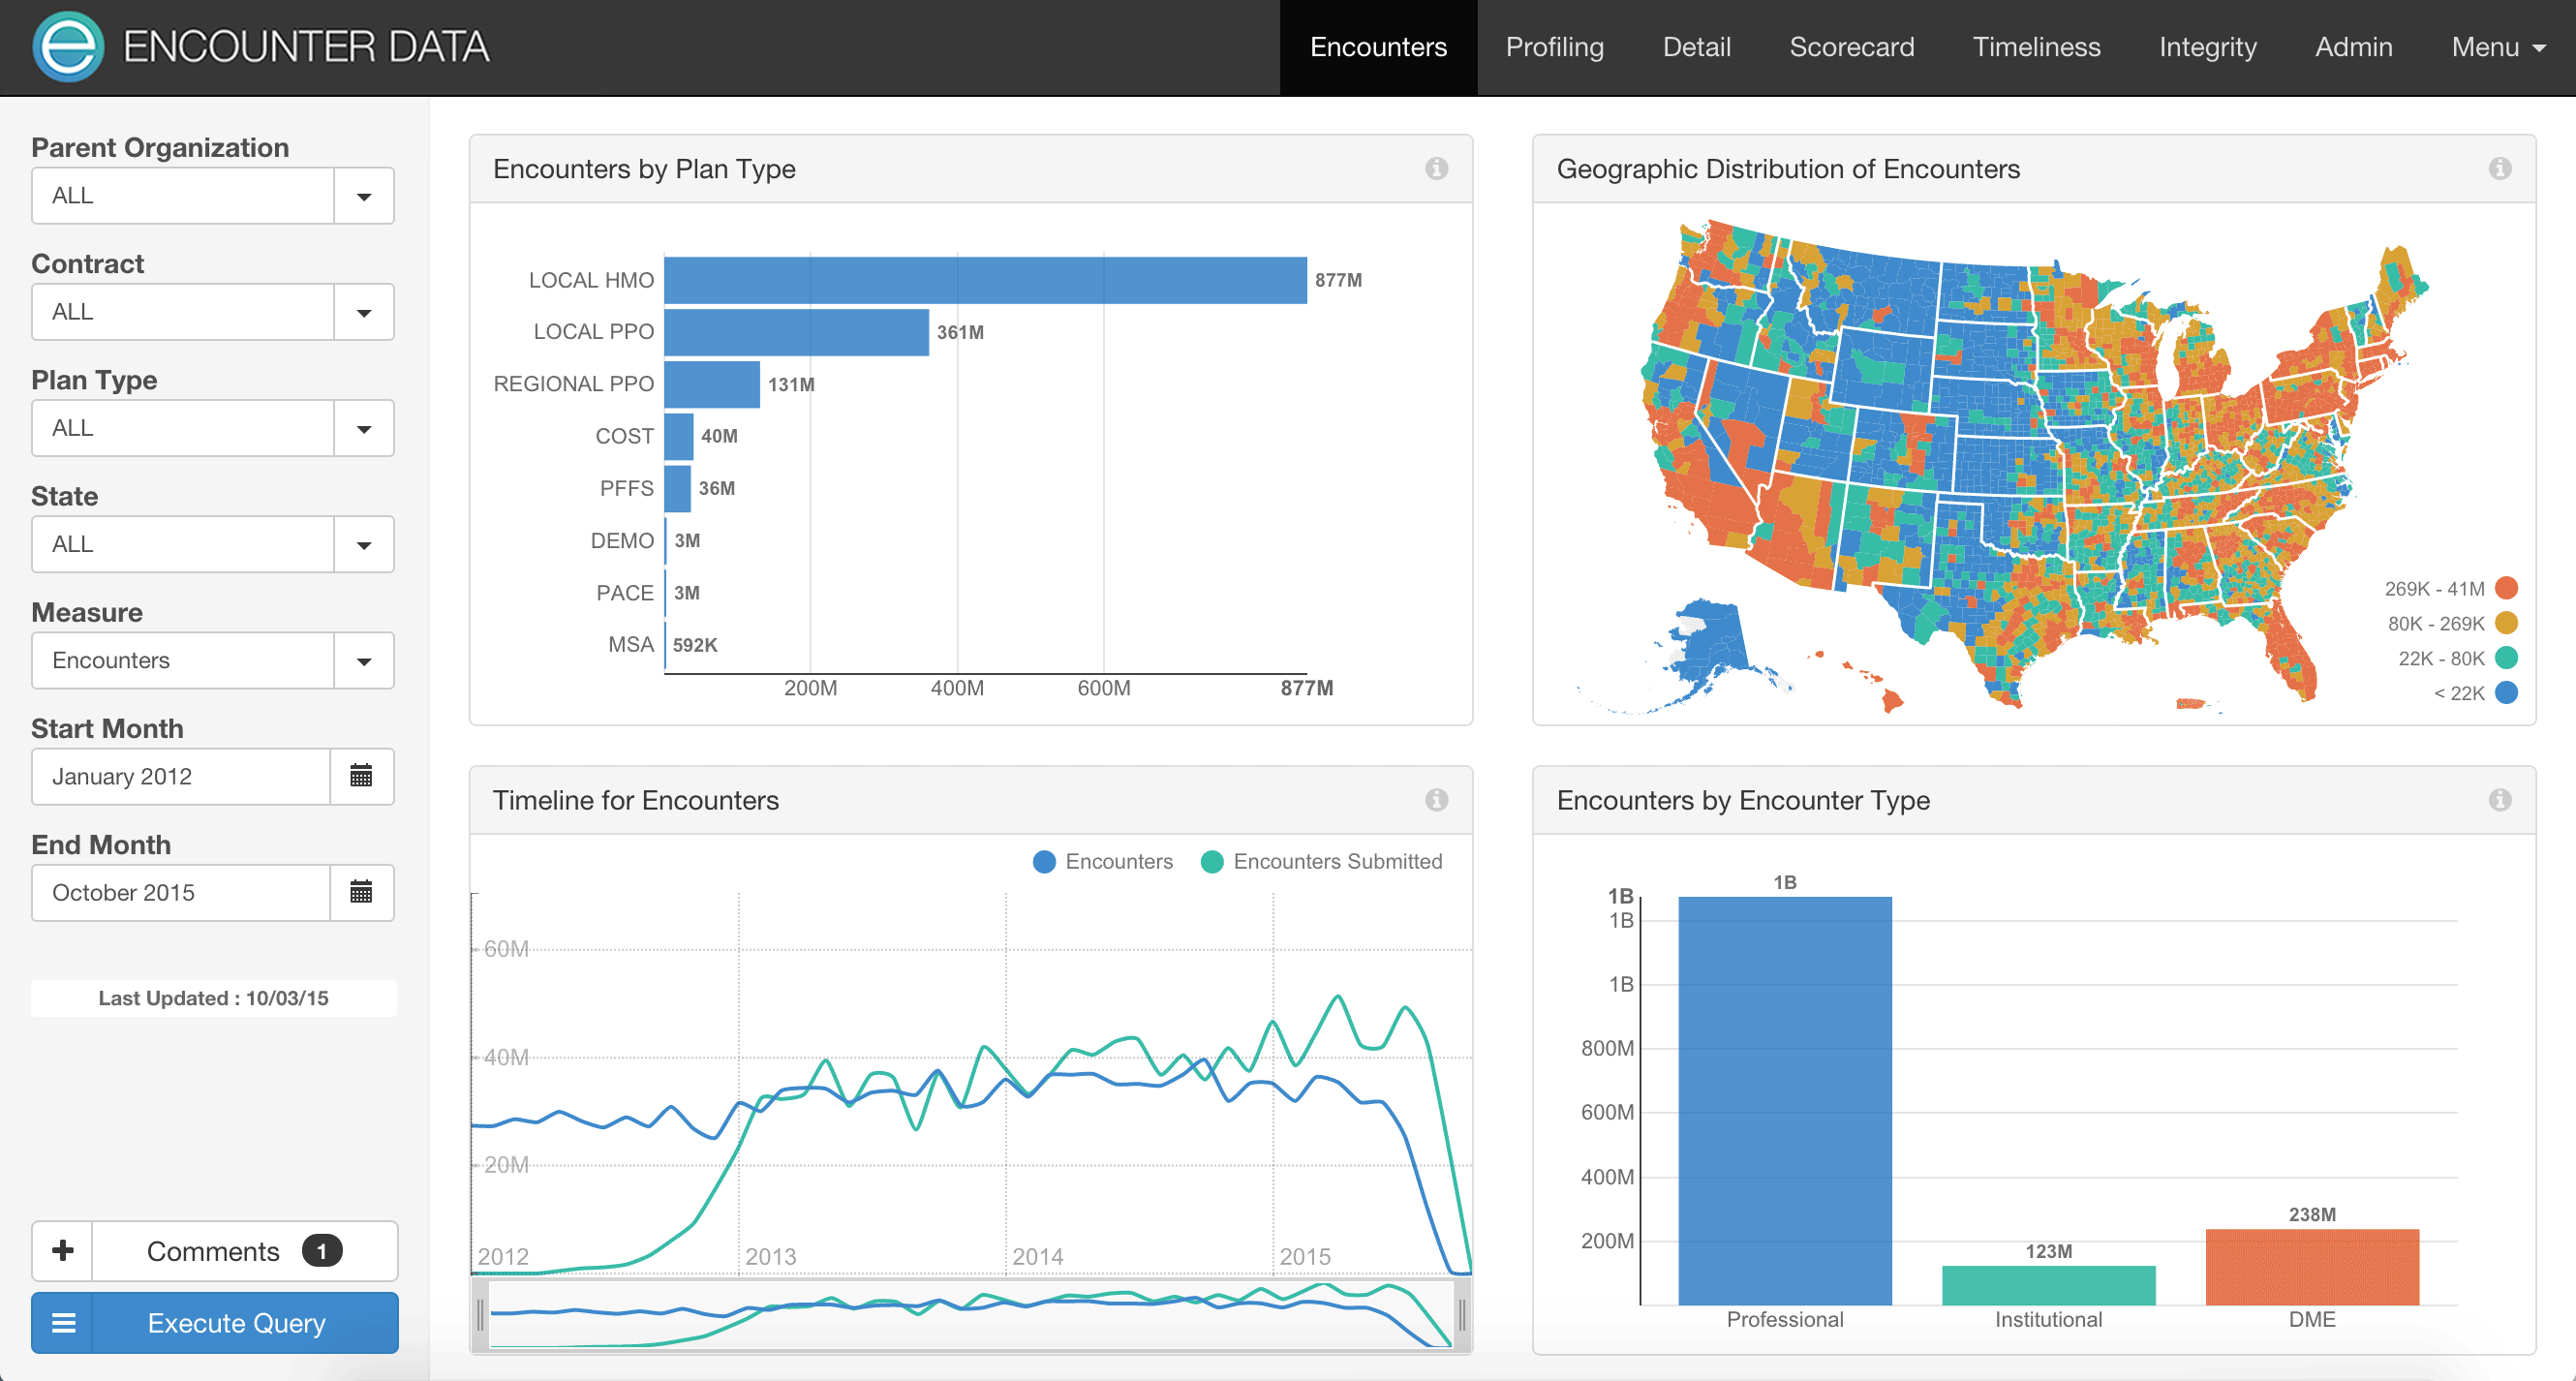The height and width of the screenshot is (1381, 2576).
Task: Open info icon for Encounters by Encounter Type
Action: click(2500, 800)
